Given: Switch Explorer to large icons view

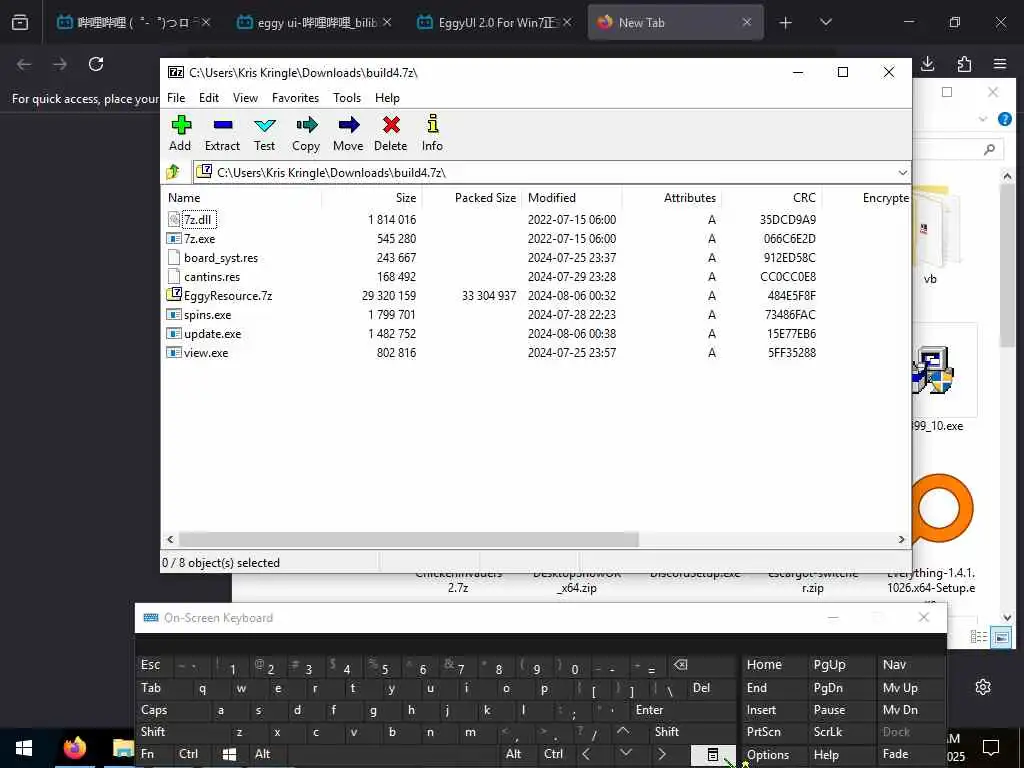Looking at the screenshot, I should 1000,637.
